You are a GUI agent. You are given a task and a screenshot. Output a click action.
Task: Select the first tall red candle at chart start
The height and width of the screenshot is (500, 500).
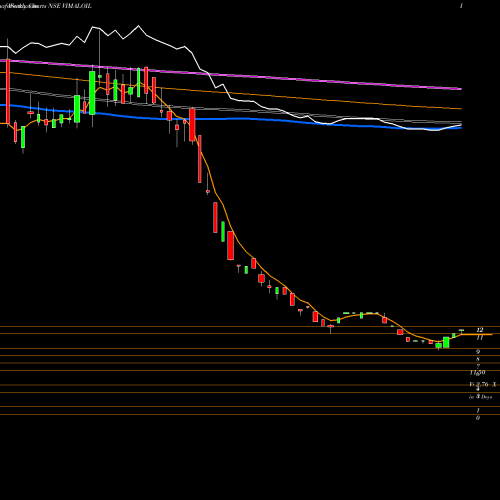click(8, 90)
